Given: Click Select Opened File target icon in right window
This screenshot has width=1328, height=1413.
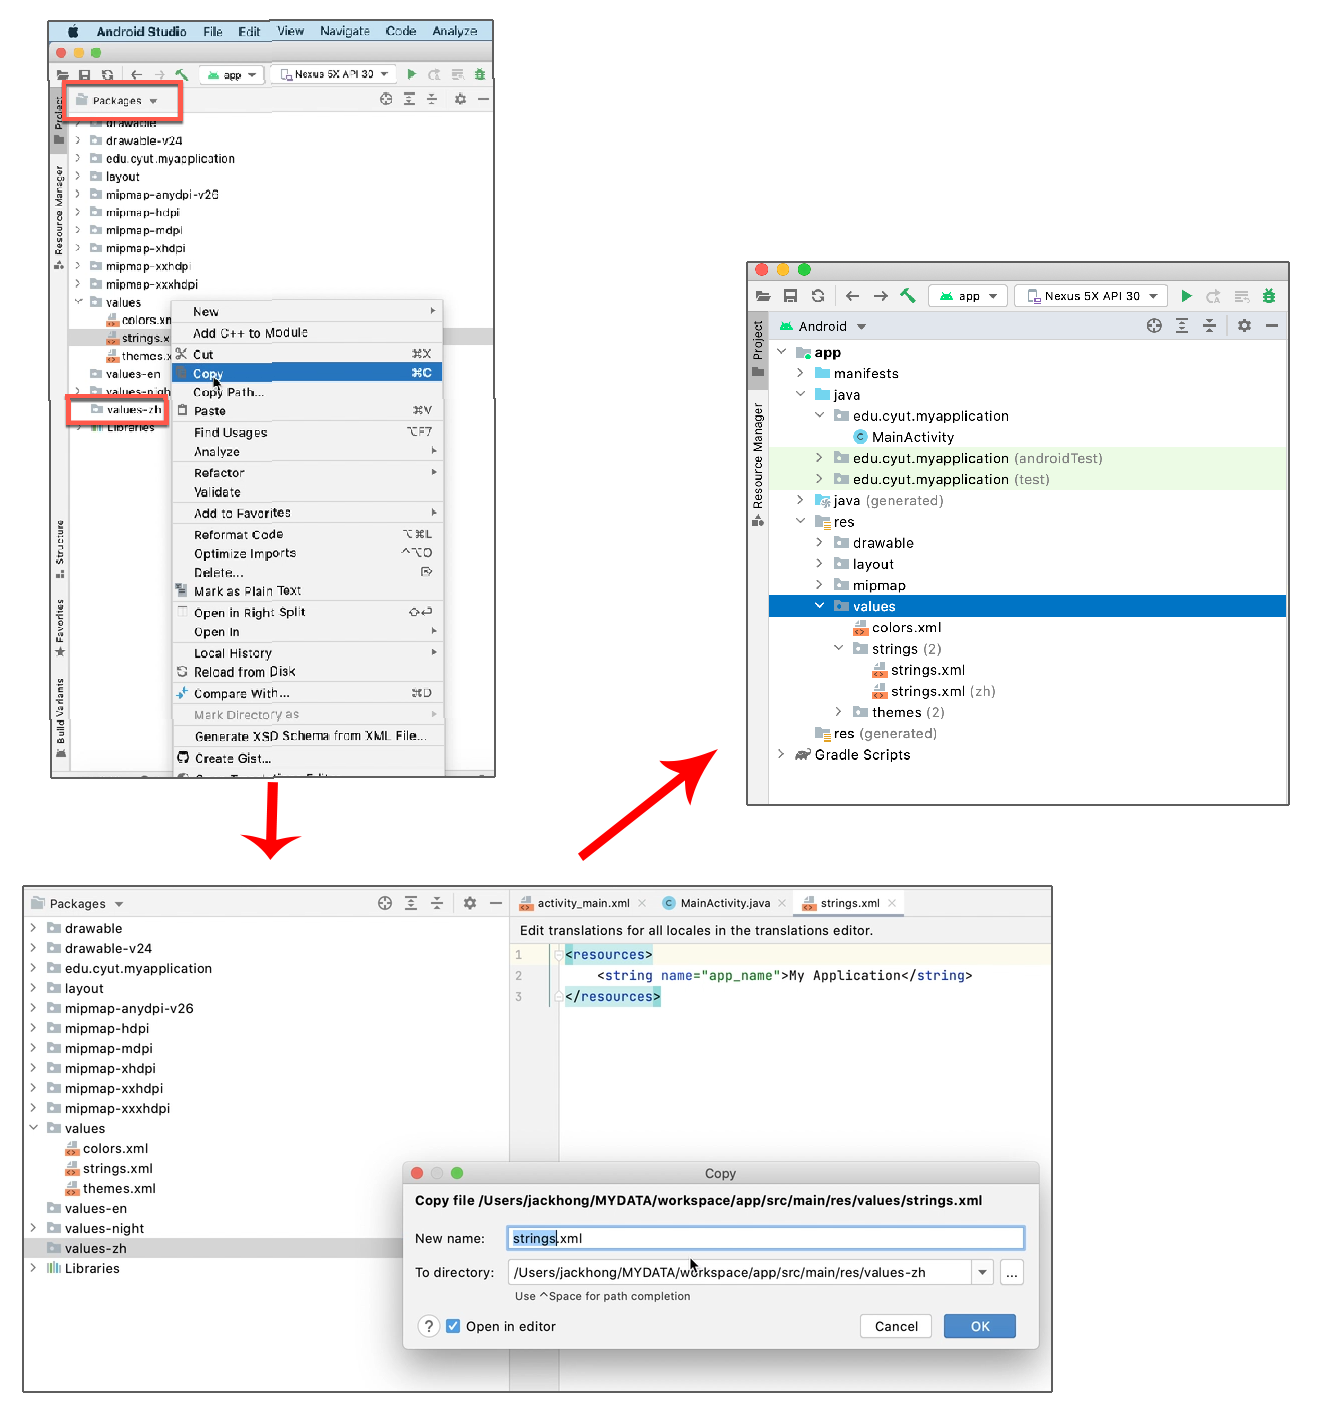Looking at the screenshot, I should pyautogui.click(x=1154, y=326).
